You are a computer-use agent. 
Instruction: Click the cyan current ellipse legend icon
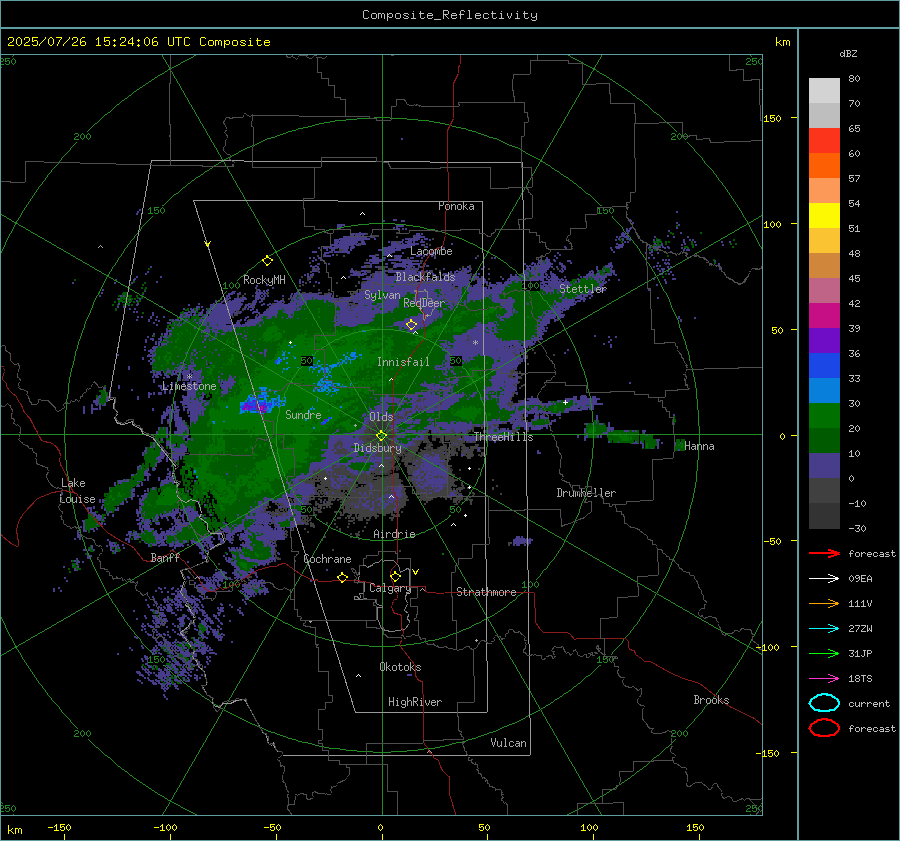pos(824,703)
